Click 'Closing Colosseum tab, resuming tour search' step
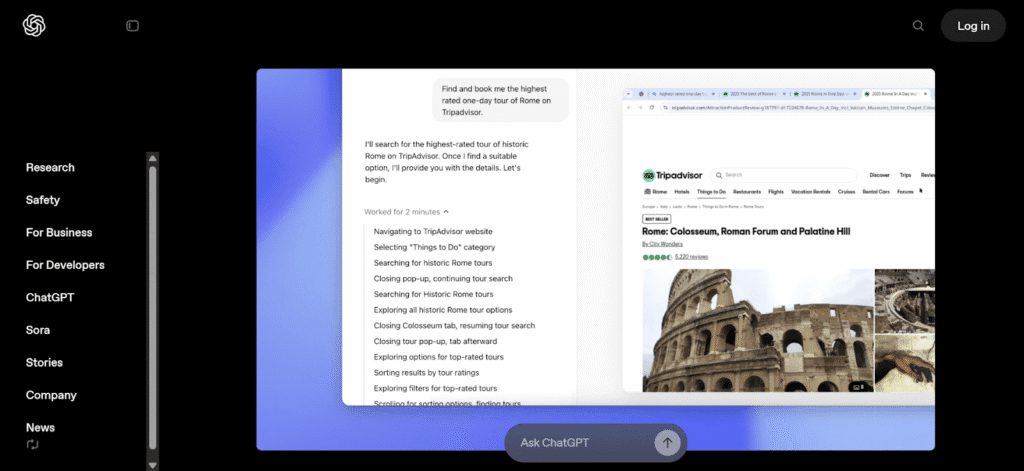Viewport: 1024px width, 471px height. [x=455, y=325]
